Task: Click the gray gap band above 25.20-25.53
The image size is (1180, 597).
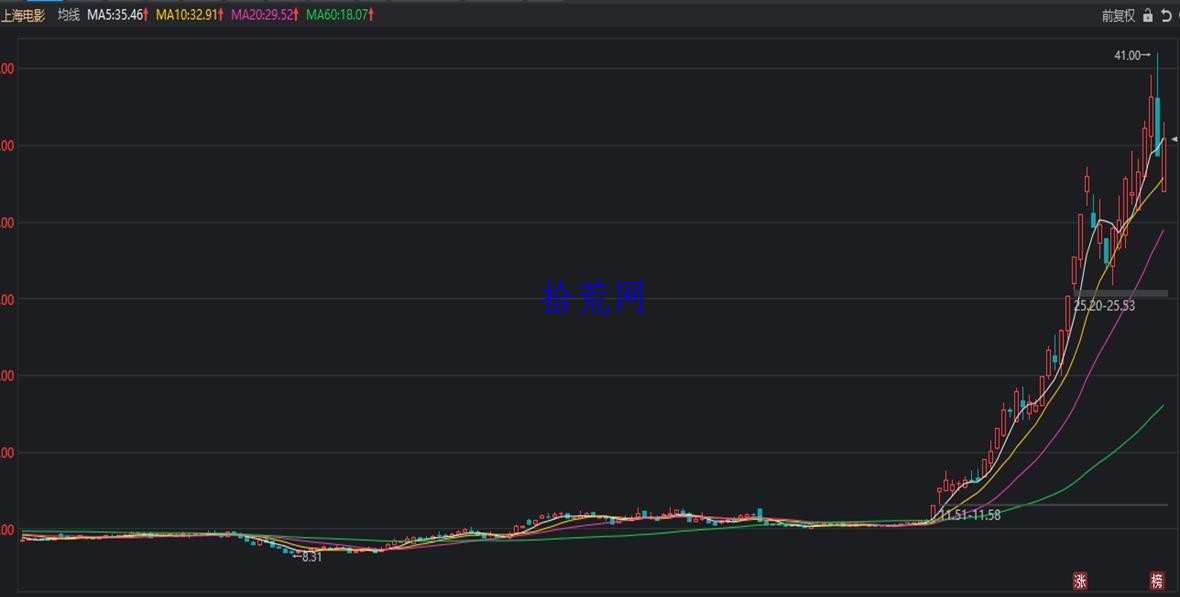Action: [x=1121, y=294]
